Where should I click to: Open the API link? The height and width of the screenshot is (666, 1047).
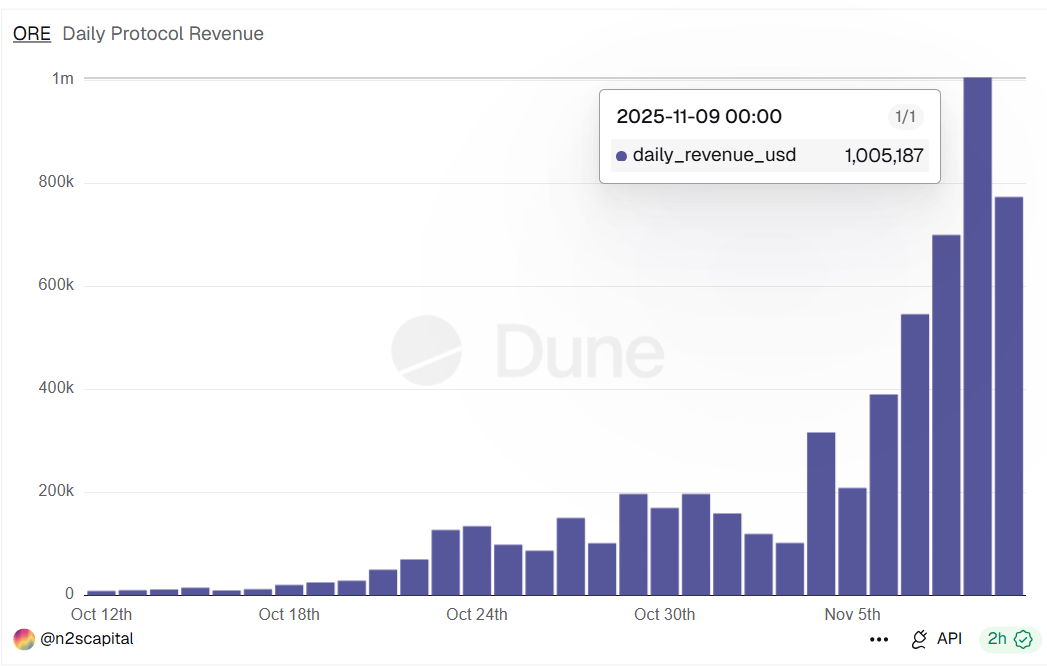[x=949, y=639]
